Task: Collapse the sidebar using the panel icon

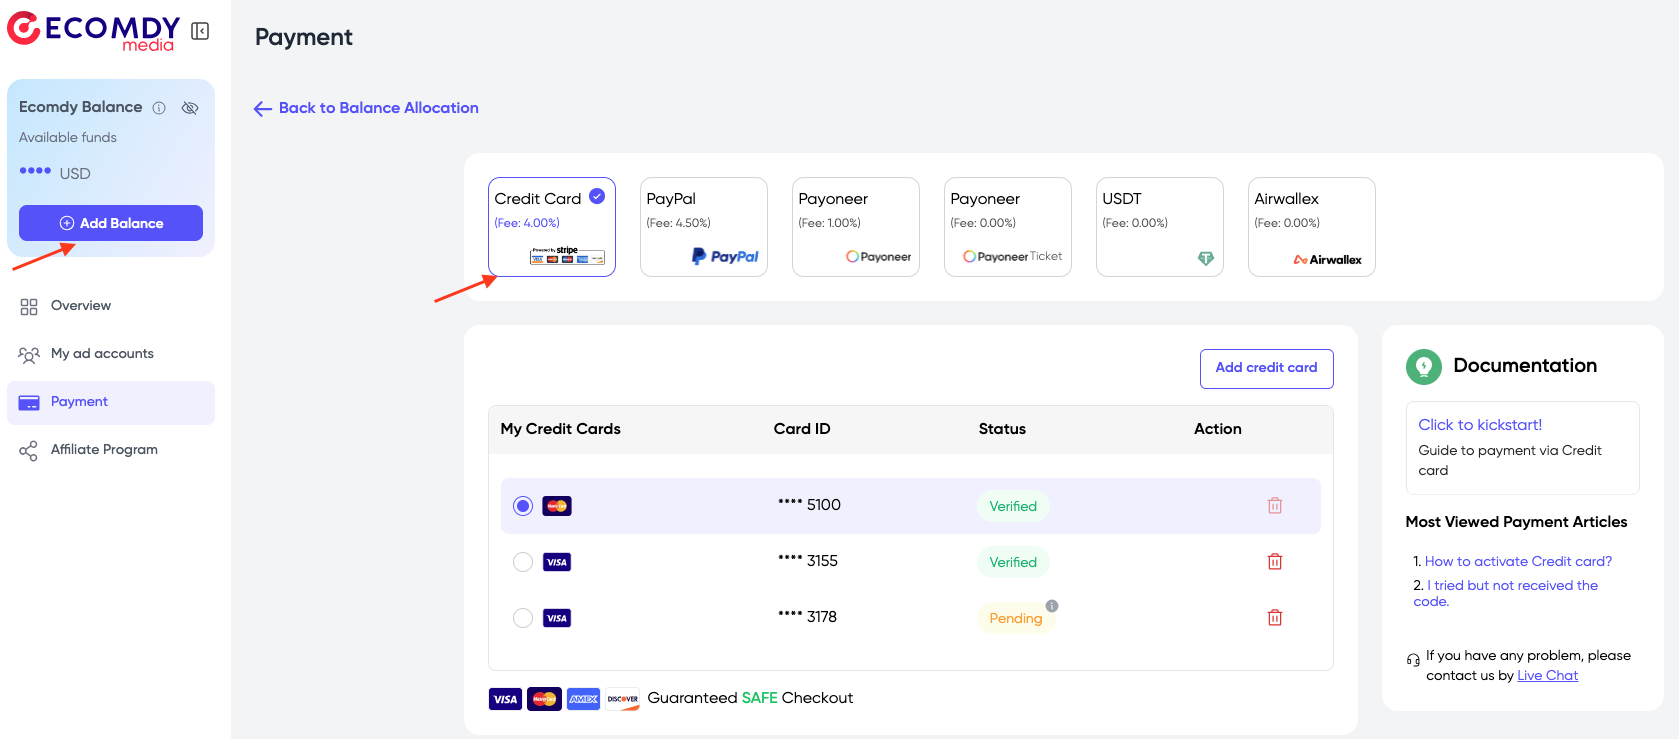Action: pos(200,31)
